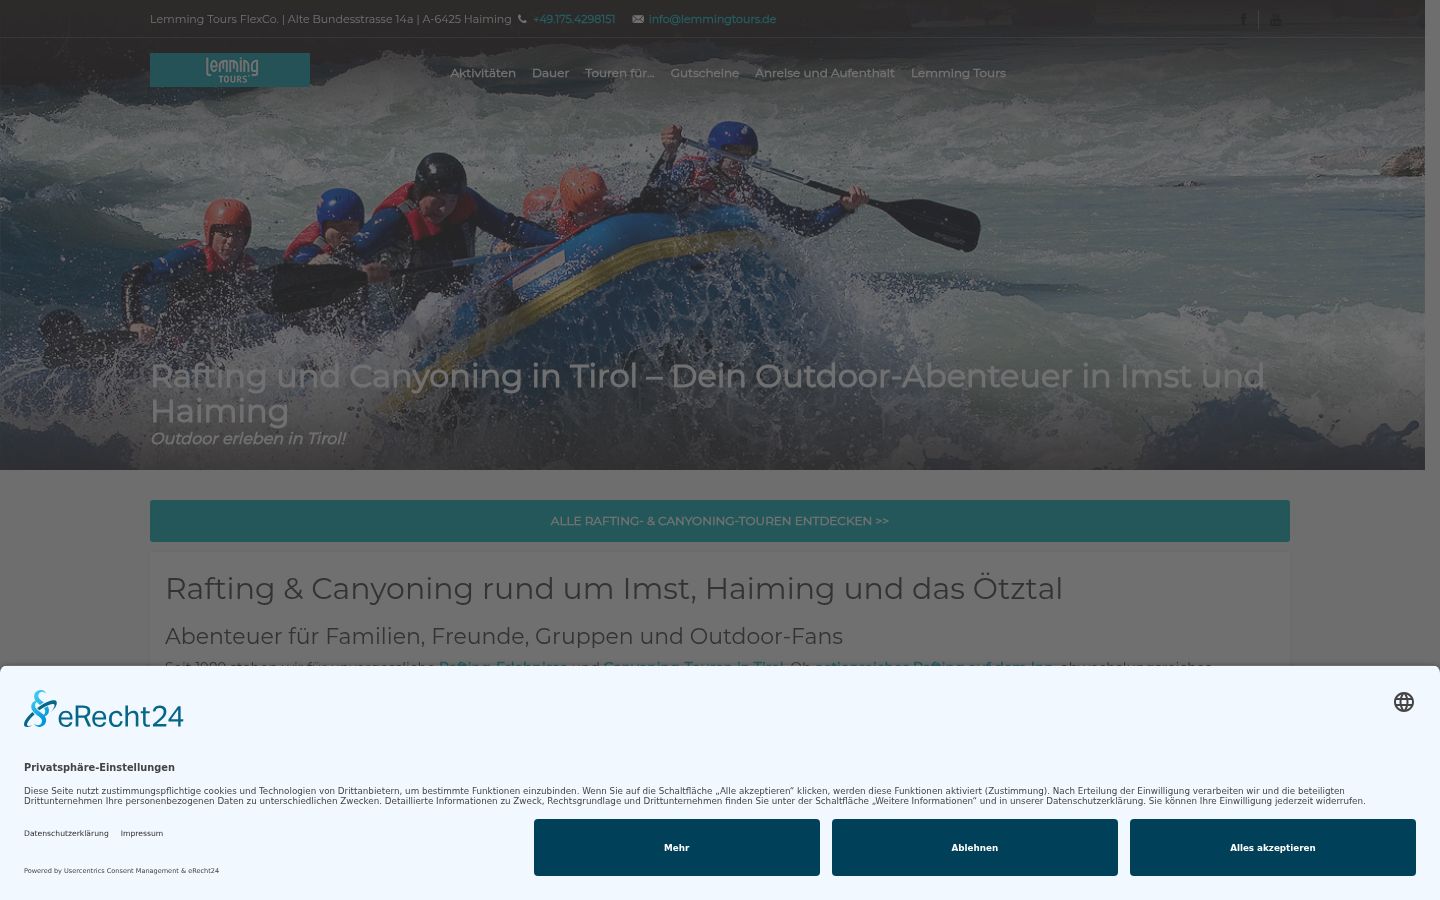The height and width of the screenshot is (900, 1440).
Task: Open the Impressum link
Action: [142, 833]
